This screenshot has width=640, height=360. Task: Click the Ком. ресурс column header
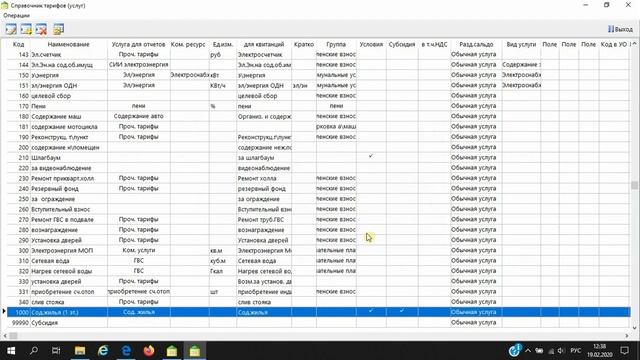coord(189,44)
